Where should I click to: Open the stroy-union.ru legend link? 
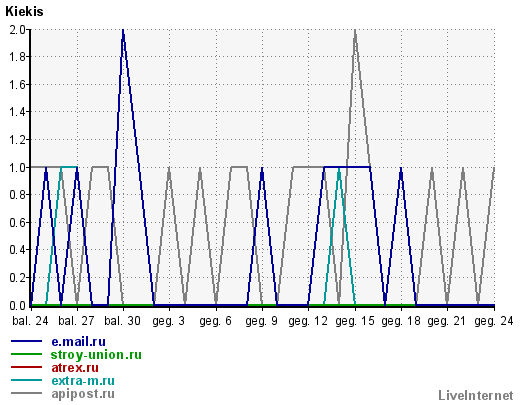(x=96, y=355)
